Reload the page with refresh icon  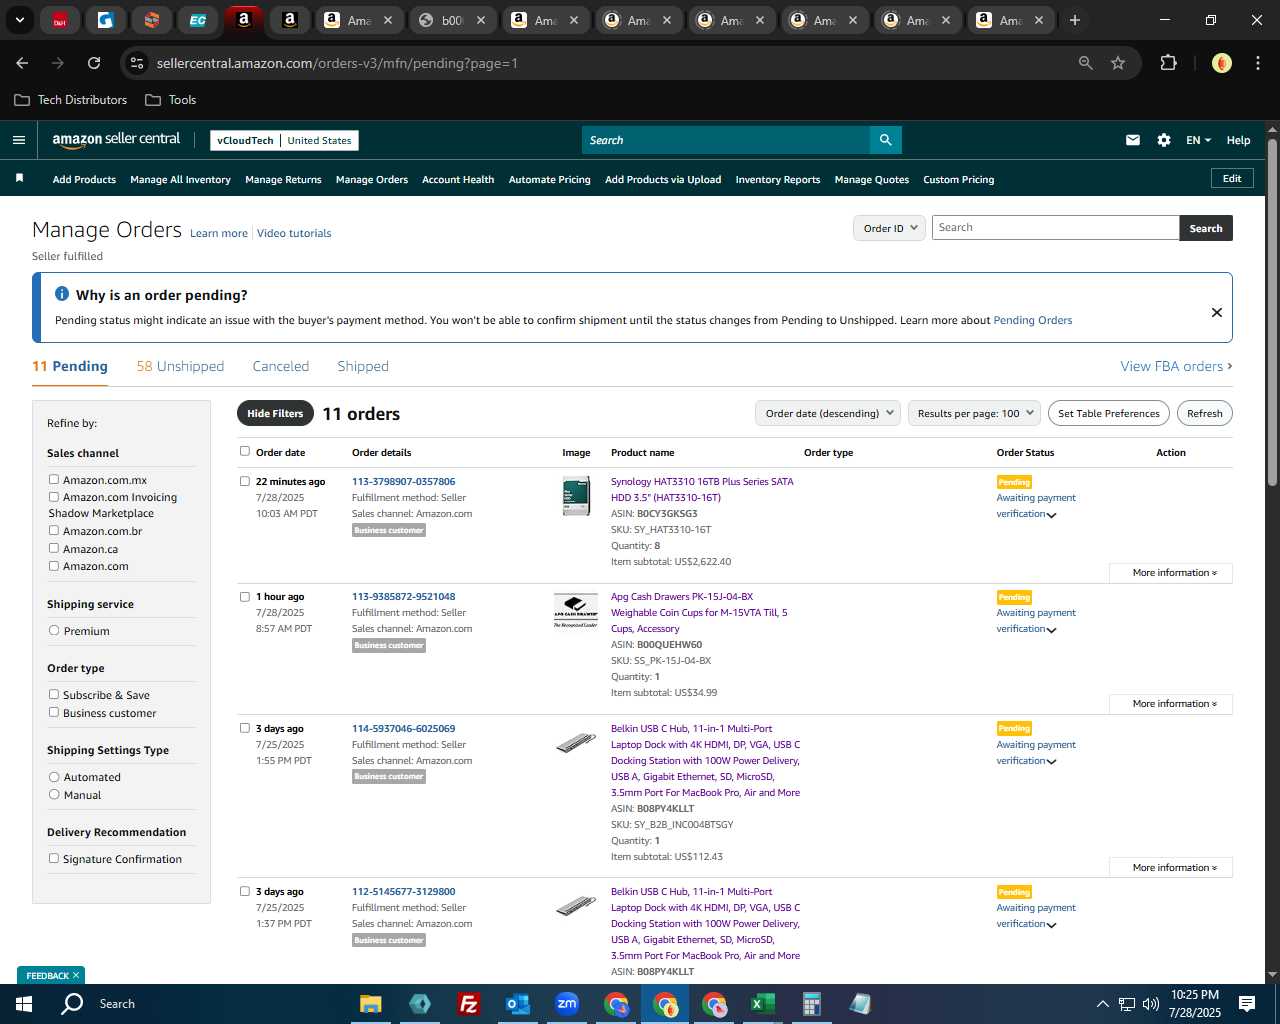tap(94, 63)
